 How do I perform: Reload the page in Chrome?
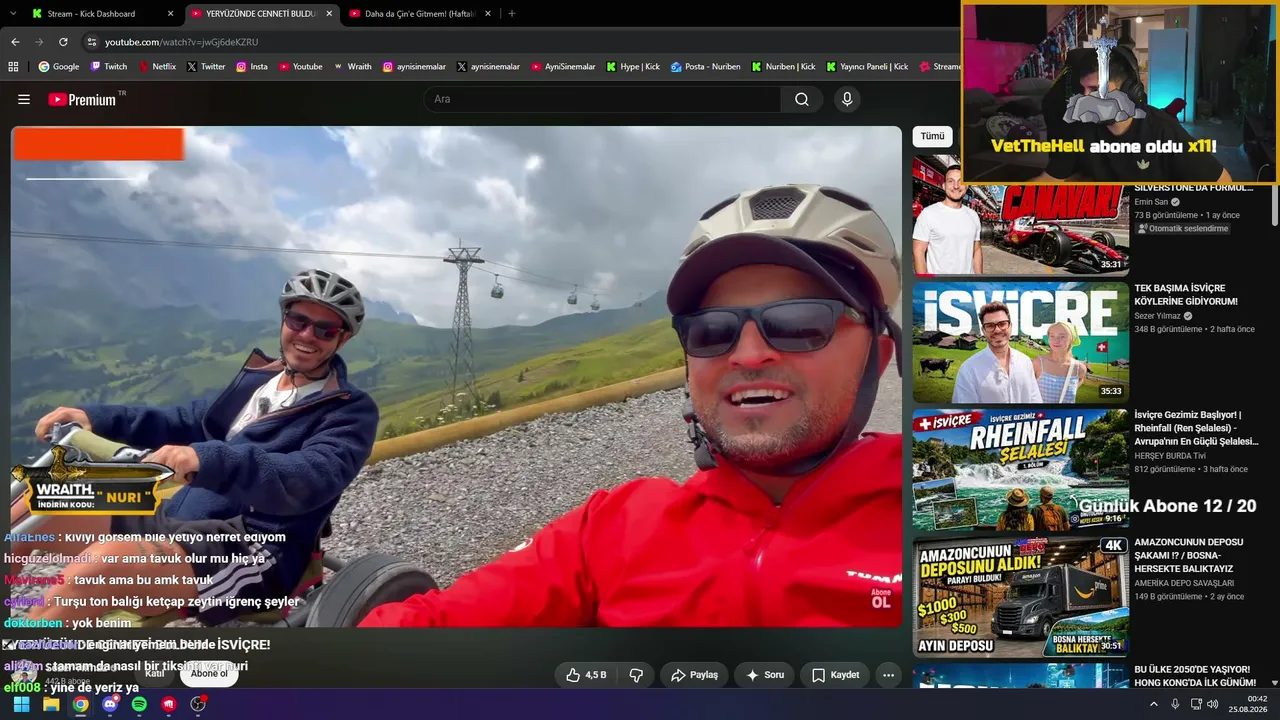(x=63, y=42)
